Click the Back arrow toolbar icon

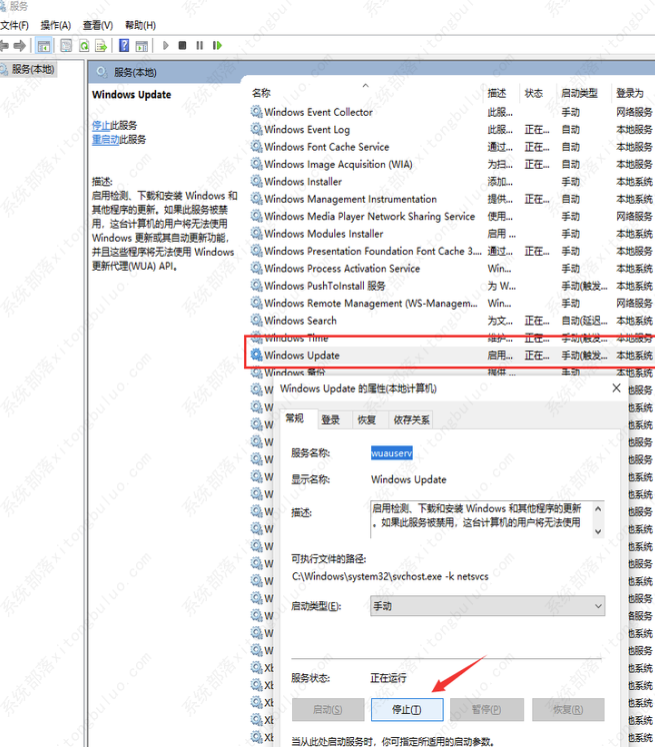click(4, 46)
